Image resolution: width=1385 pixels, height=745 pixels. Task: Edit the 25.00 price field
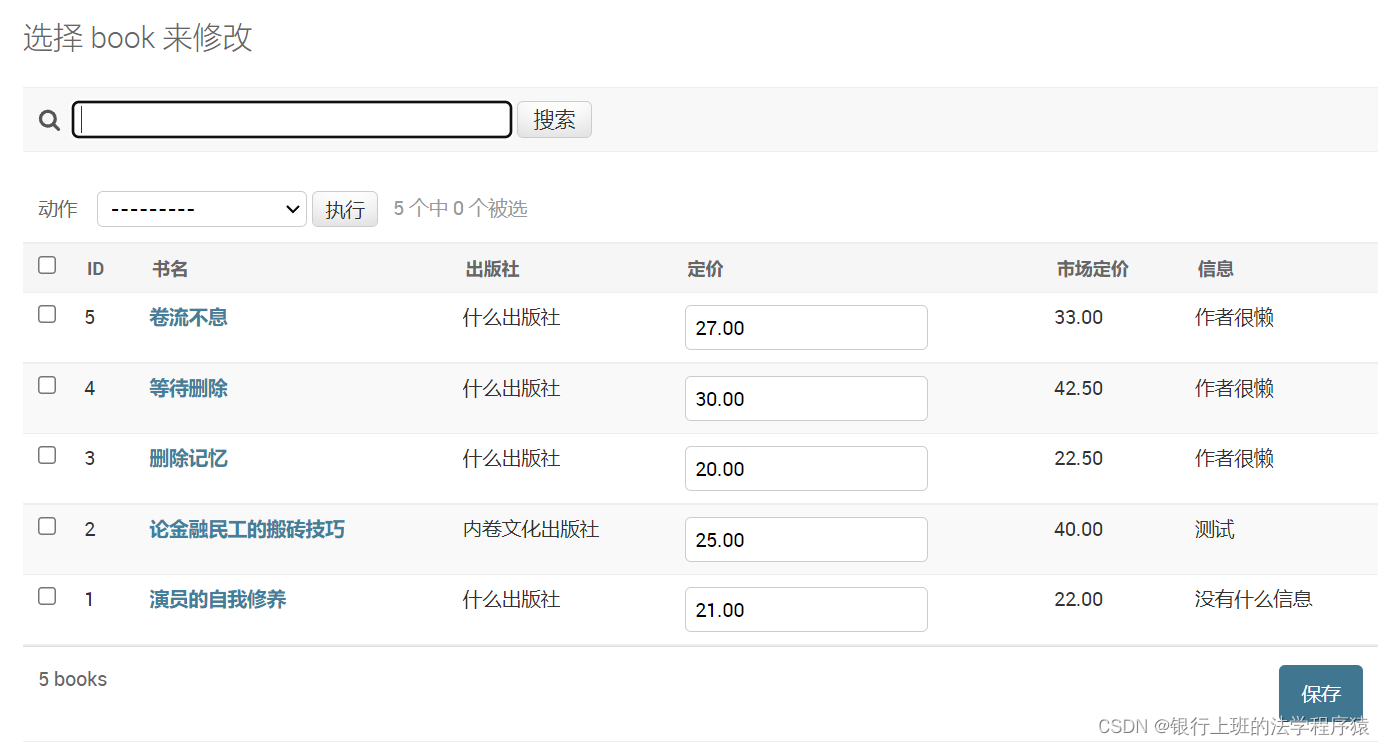[806, 539]
